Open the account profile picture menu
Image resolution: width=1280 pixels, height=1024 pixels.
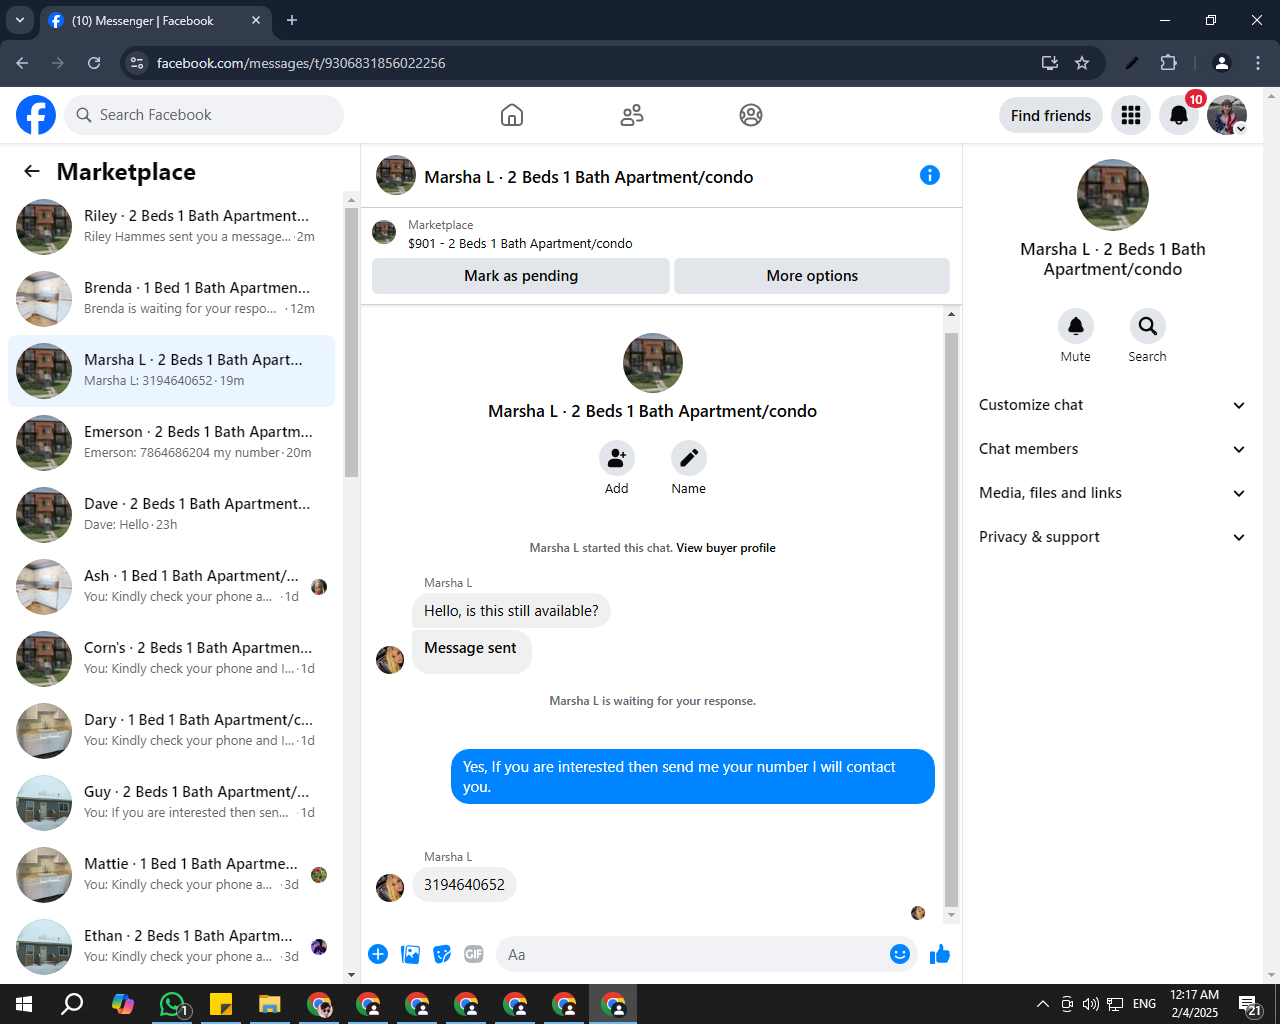click(x=1227, y=115)
